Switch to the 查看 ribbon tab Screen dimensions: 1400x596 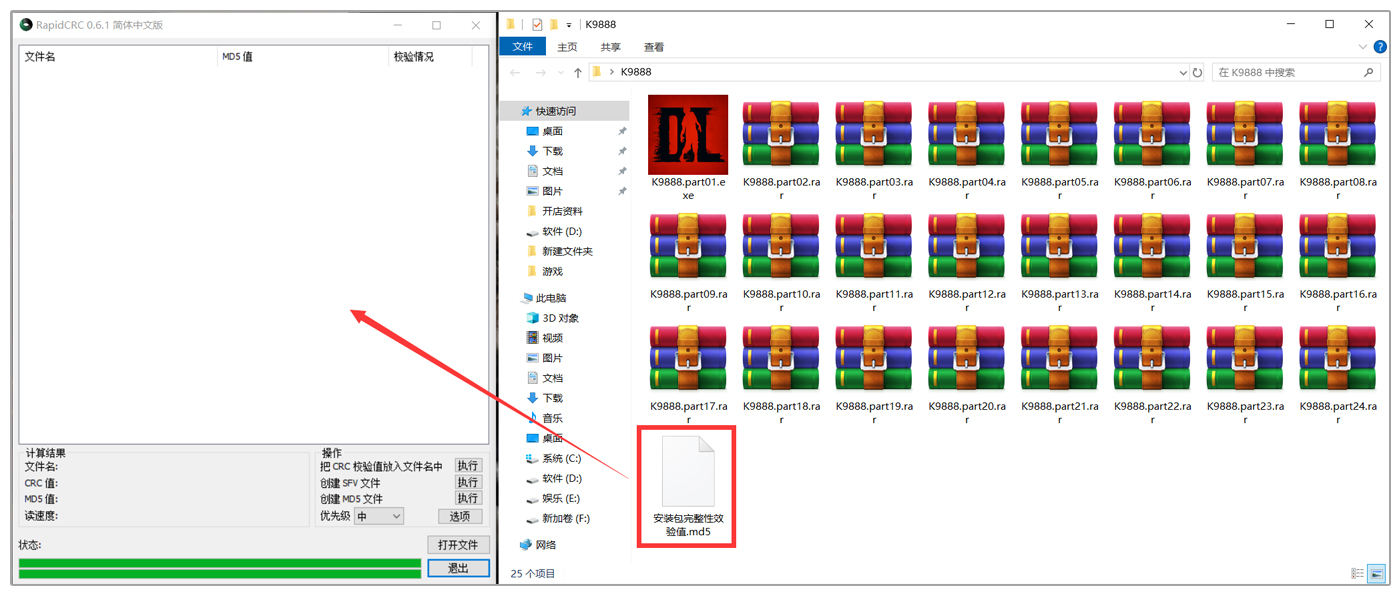tap(654, 47)
